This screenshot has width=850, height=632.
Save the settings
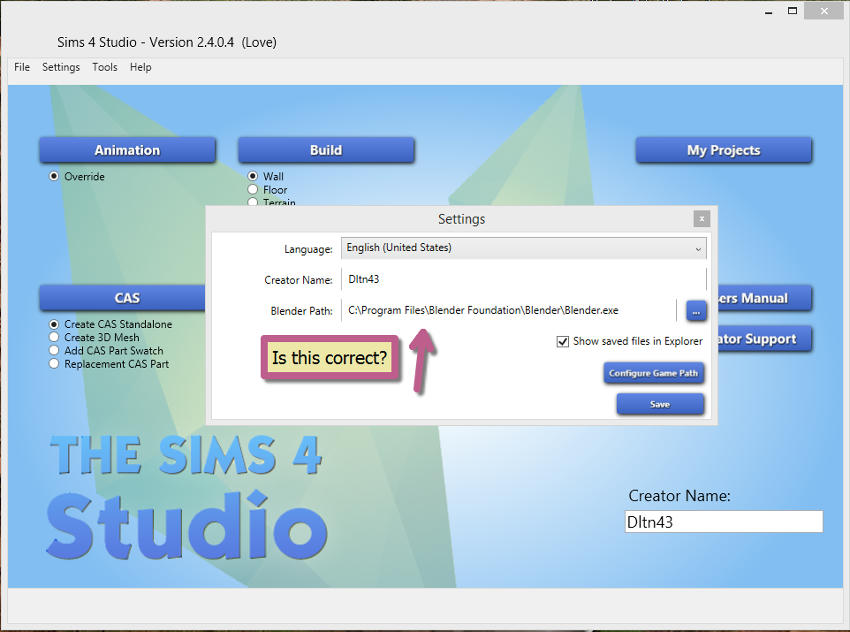(x=660, y=404)
